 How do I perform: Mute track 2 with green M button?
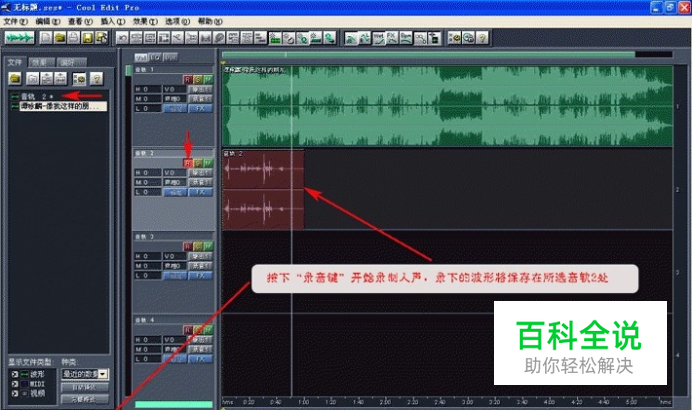[208, 163]
